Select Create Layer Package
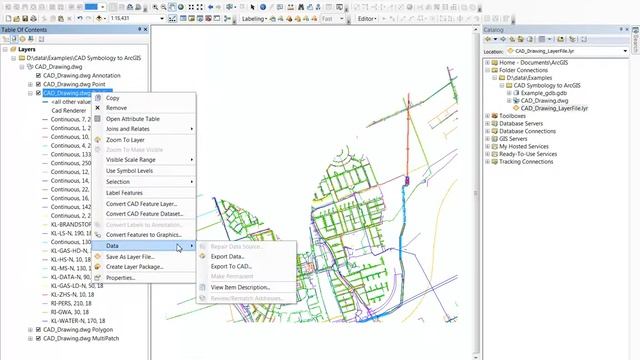This screenshot has height=360, width=640. (x=144, y=267)
